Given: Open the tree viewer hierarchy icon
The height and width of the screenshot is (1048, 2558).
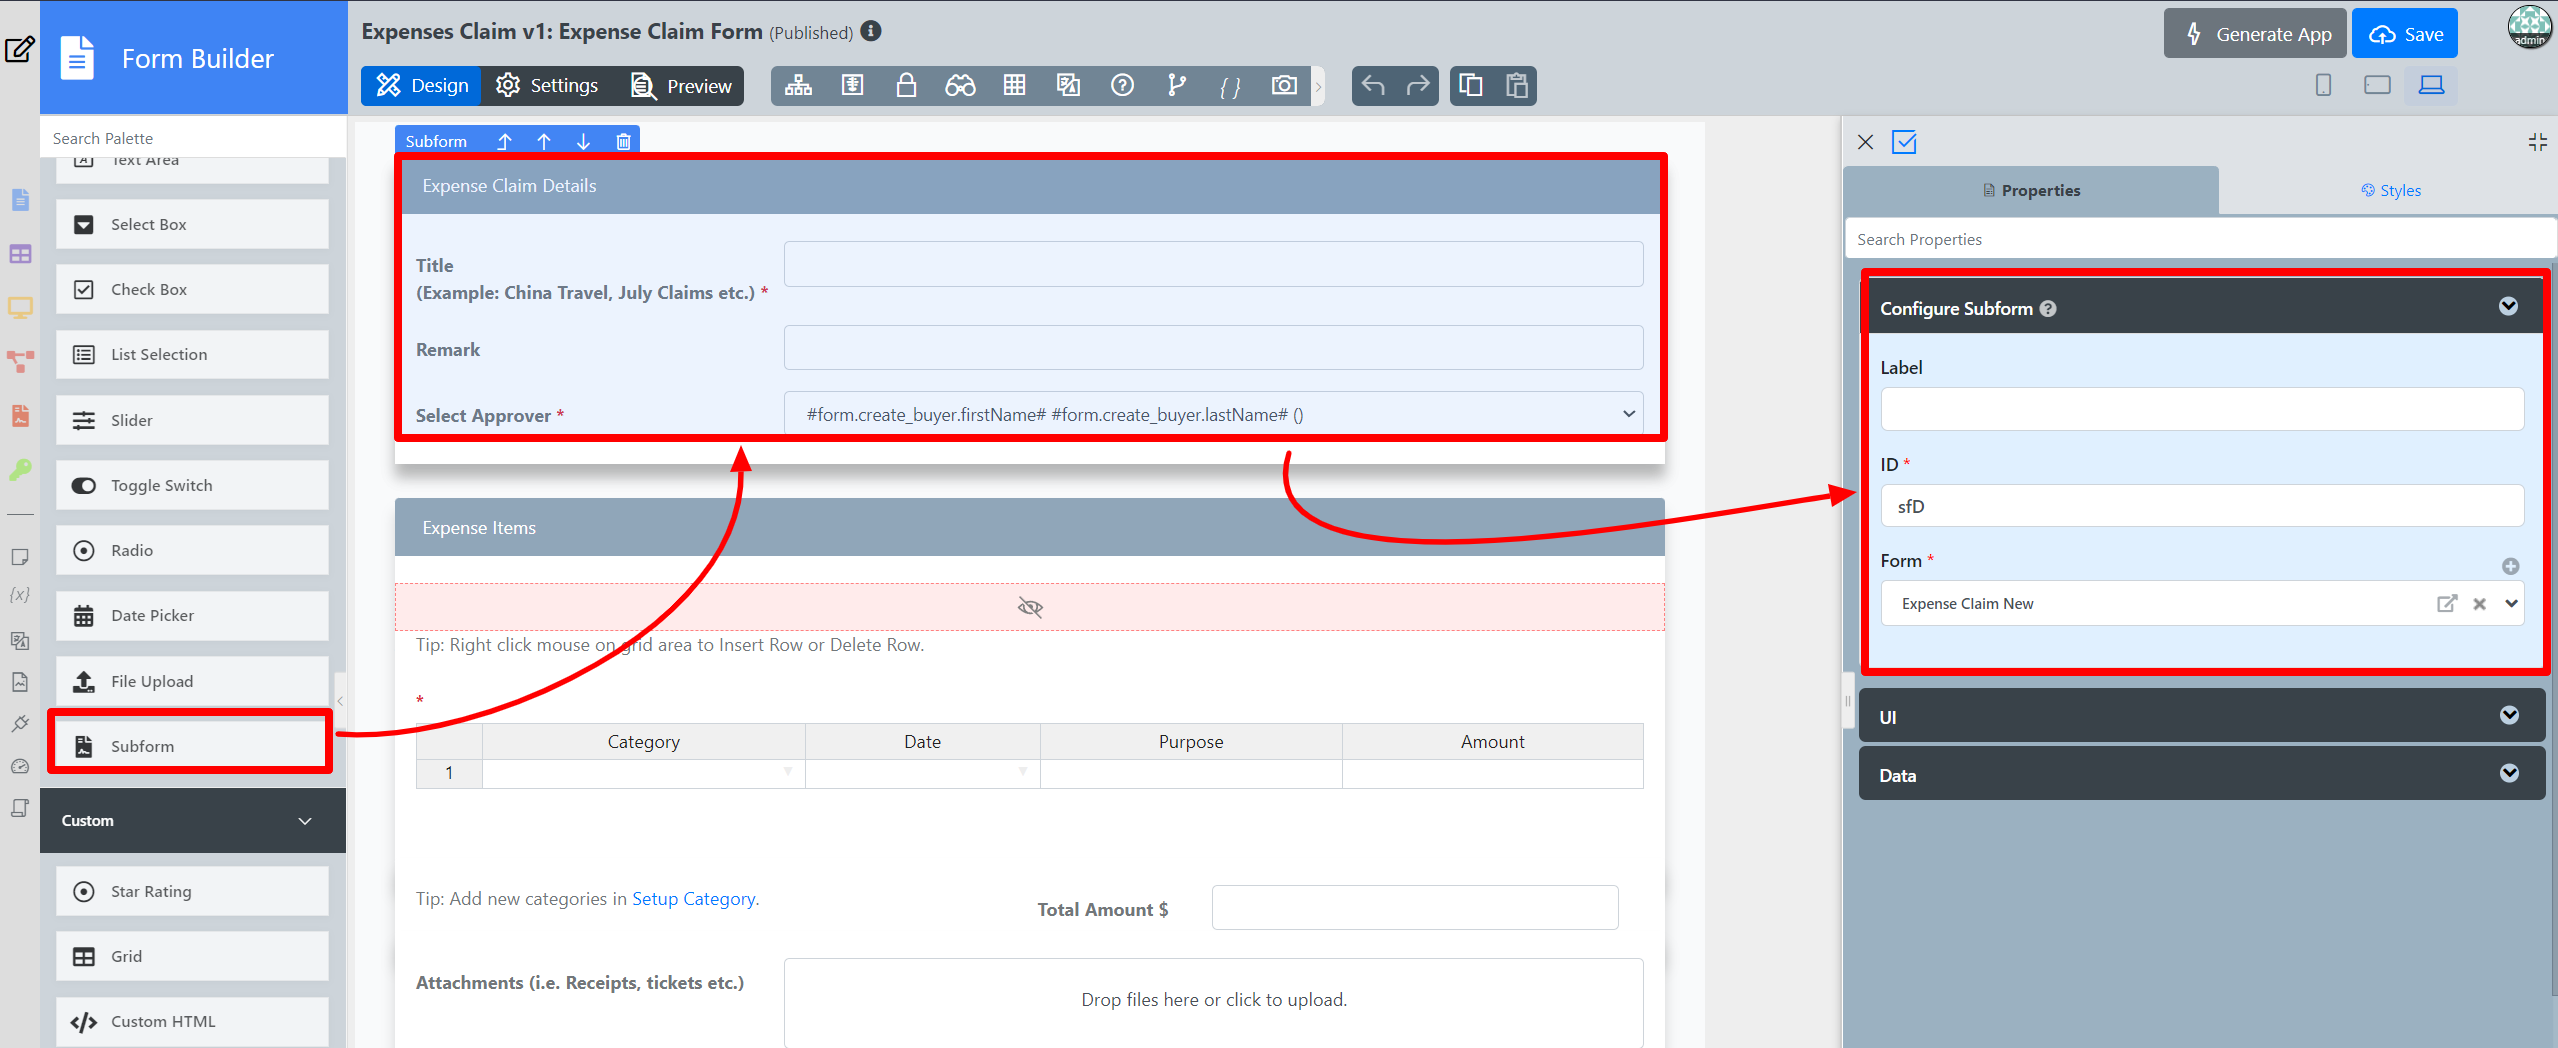Looking at the screenshot, I should 798,86.
